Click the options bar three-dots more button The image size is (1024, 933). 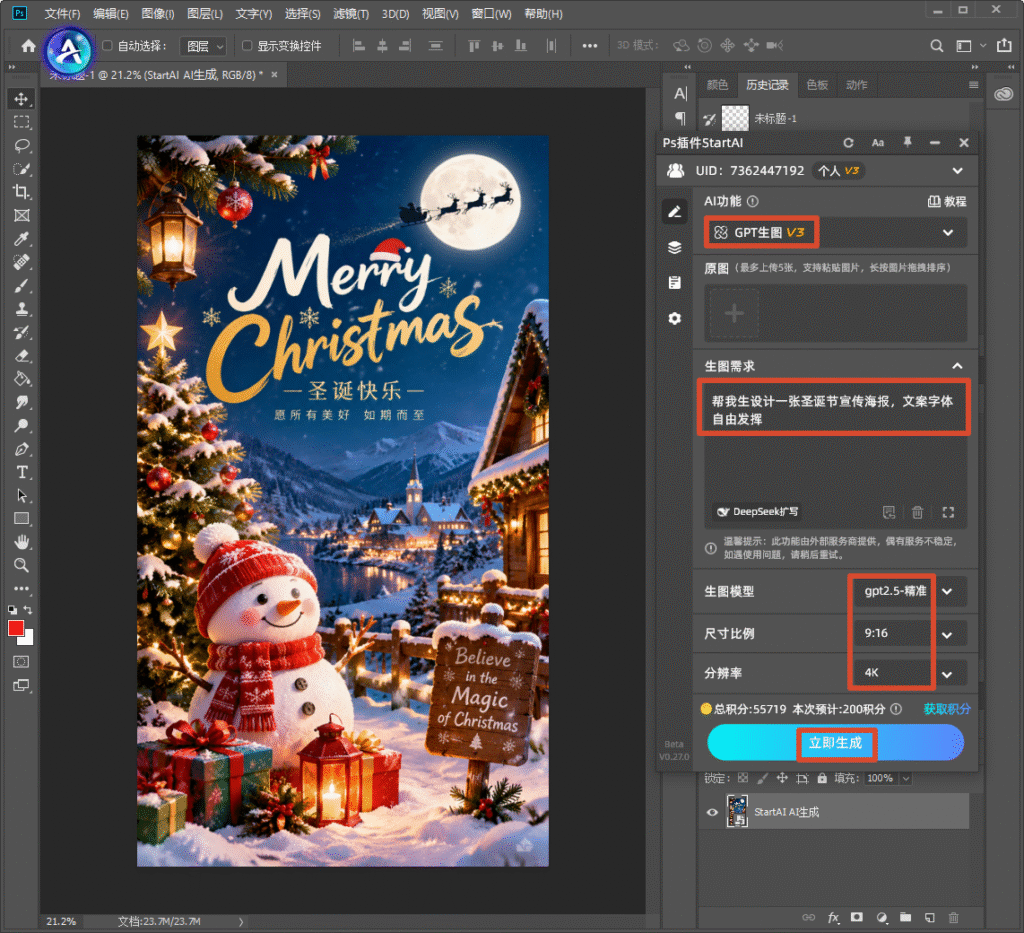(590, 46)
